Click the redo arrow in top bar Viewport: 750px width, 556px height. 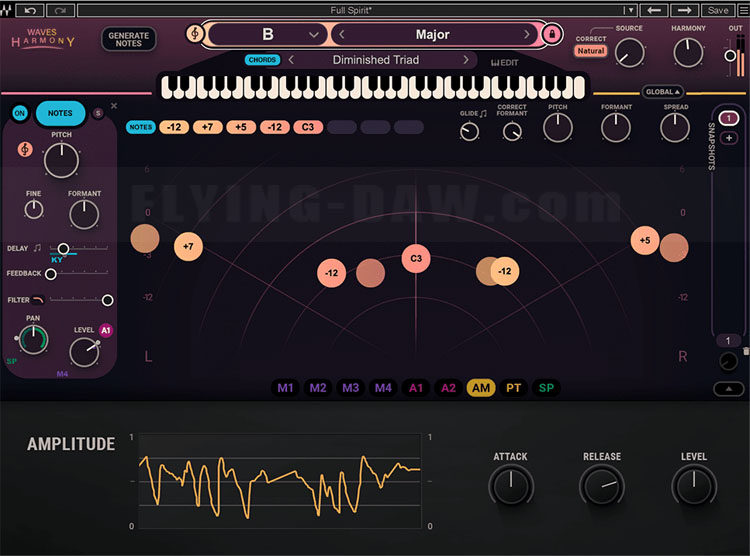tap(60, 10)
